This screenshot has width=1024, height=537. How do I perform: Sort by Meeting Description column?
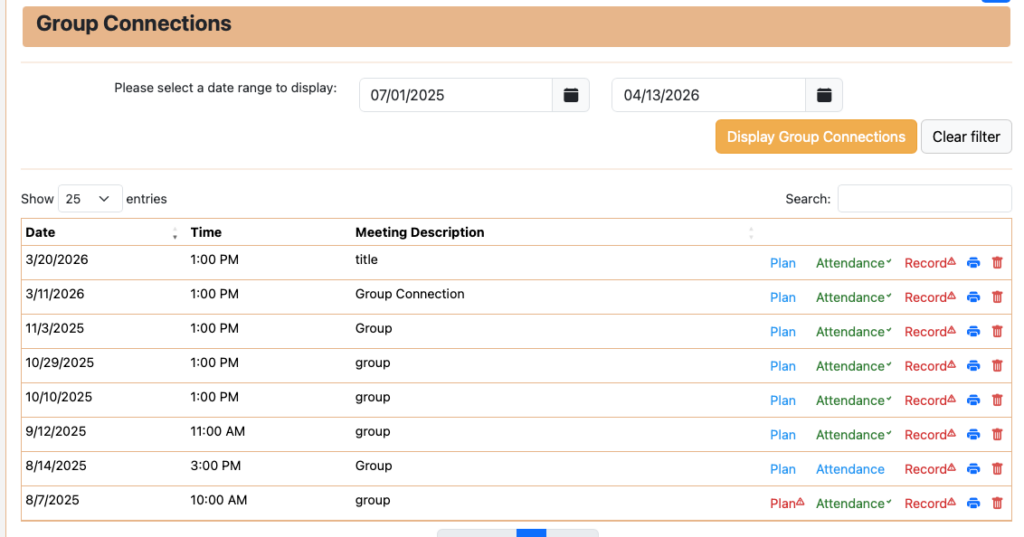(550, 232)
